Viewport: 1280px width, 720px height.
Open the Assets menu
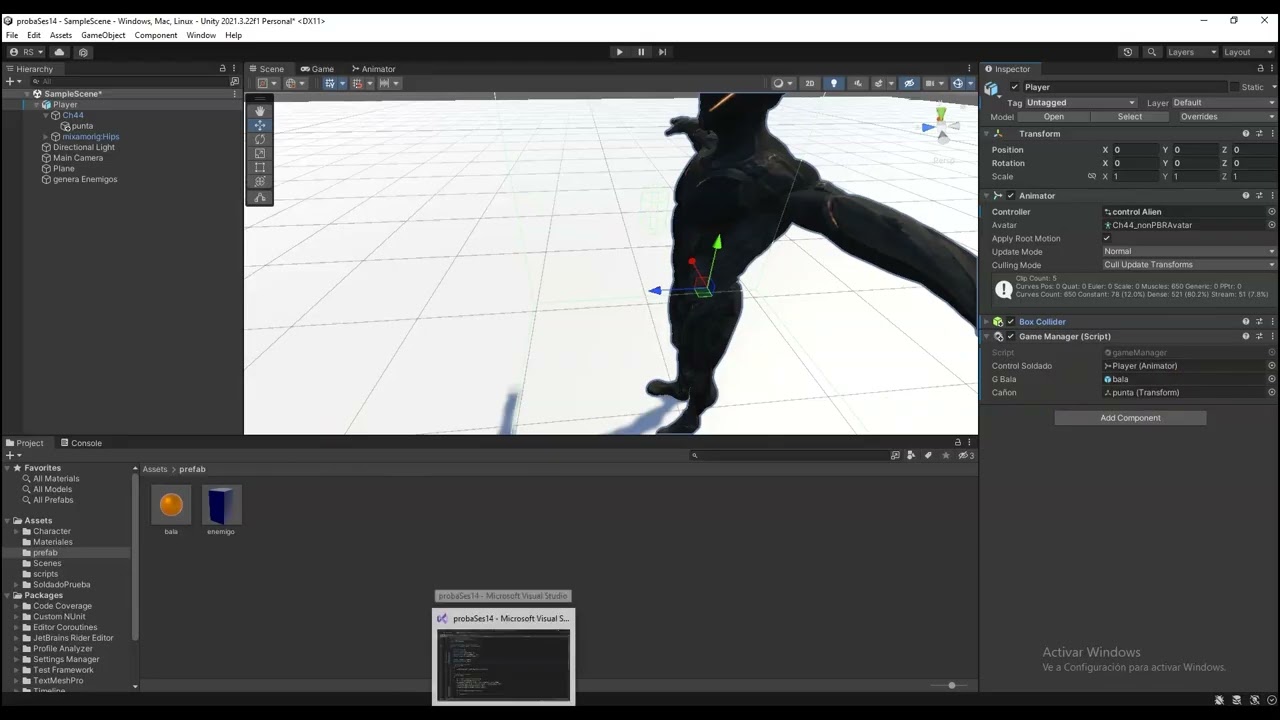(61, 35)
